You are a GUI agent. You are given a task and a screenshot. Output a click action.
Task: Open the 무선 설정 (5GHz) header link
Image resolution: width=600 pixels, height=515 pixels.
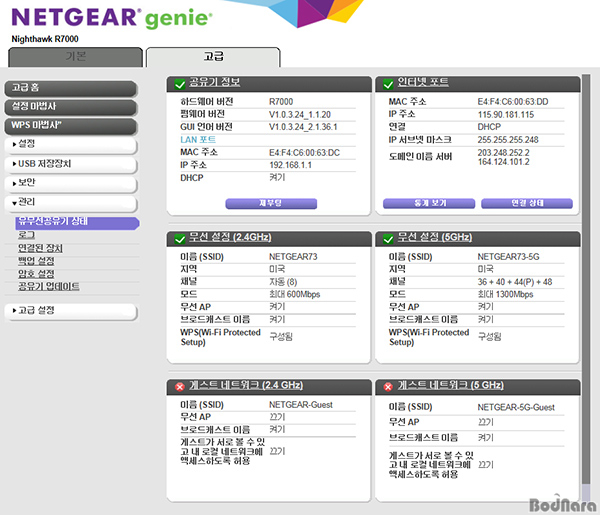pos(435,237)
